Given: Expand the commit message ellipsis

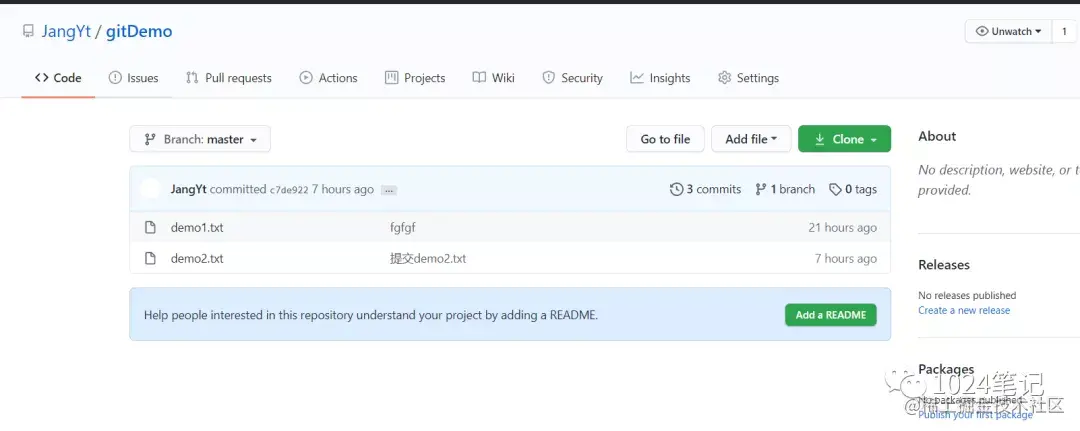Looking at the screenshot, I should pyautogui.click(x=389, y=190).
